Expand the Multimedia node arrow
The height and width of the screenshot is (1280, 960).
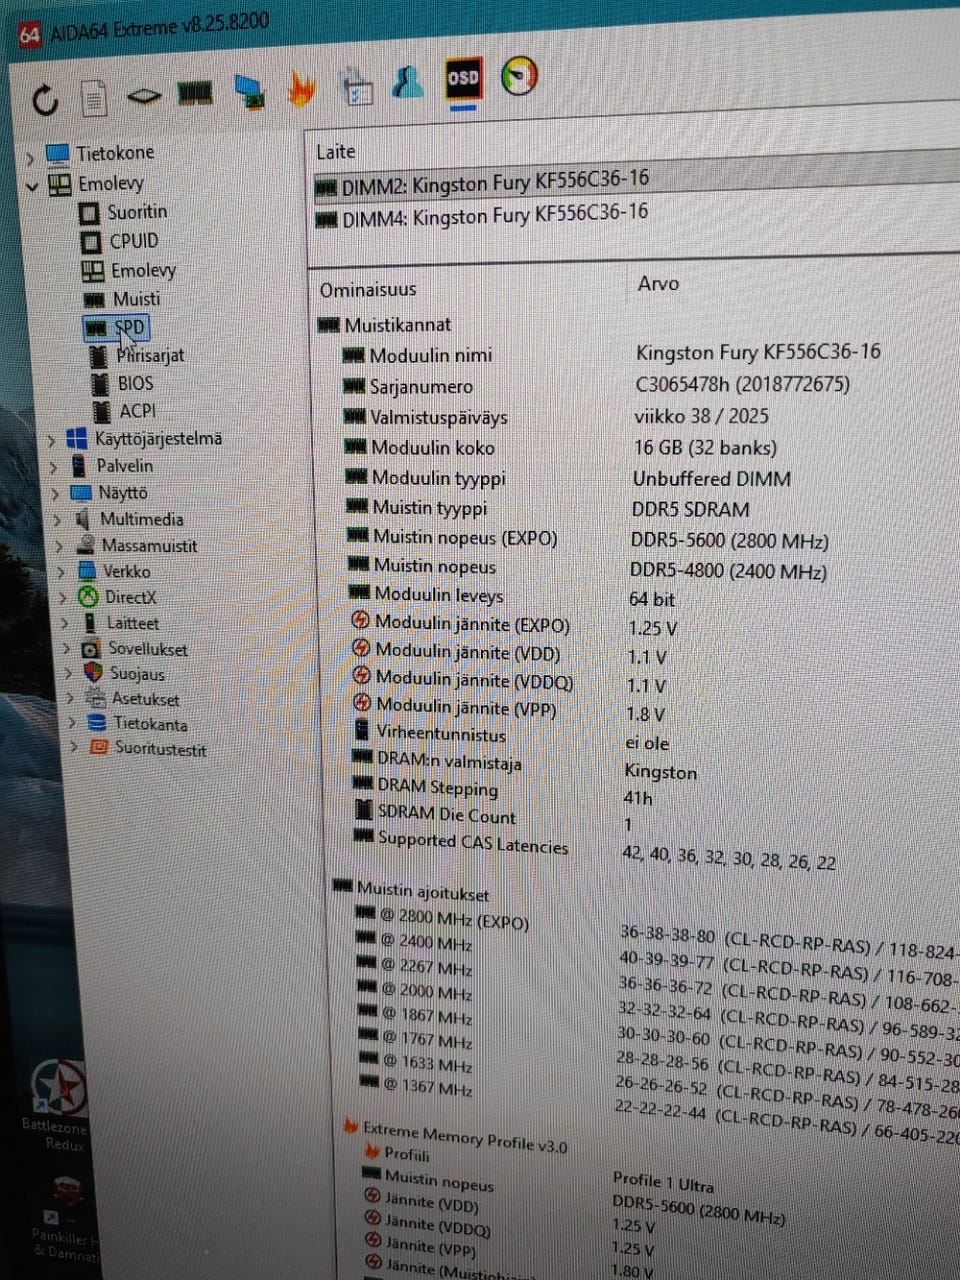58,520
